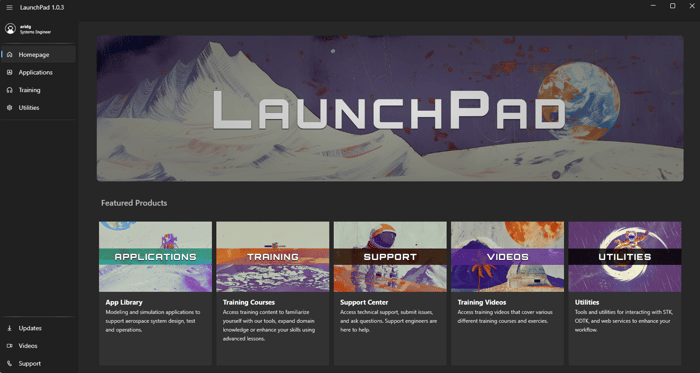Open Applications from the sidebar
This screenshot has height=373, width=700.
click(38, 72)
